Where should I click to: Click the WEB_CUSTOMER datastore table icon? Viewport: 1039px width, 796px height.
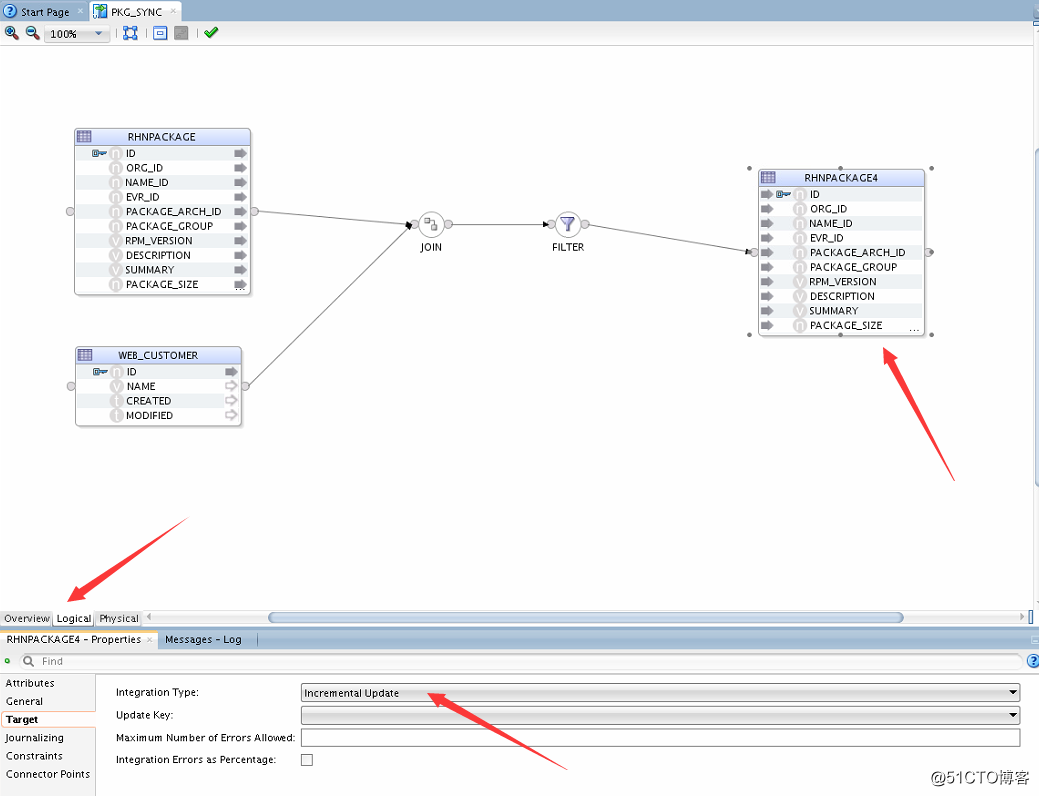85,355
